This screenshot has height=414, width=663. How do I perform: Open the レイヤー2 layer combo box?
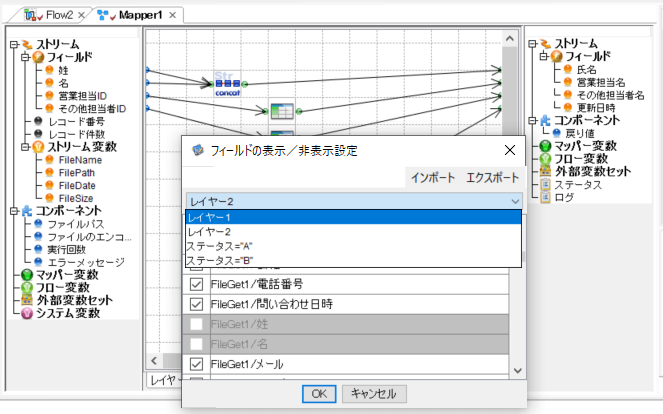point(354,202)
